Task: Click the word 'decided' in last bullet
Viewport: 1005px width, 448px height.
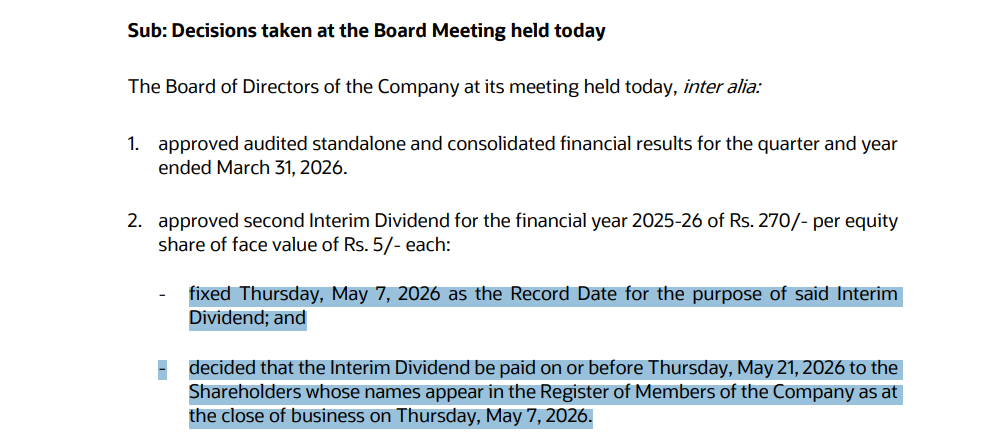Action: coord(220,370)
